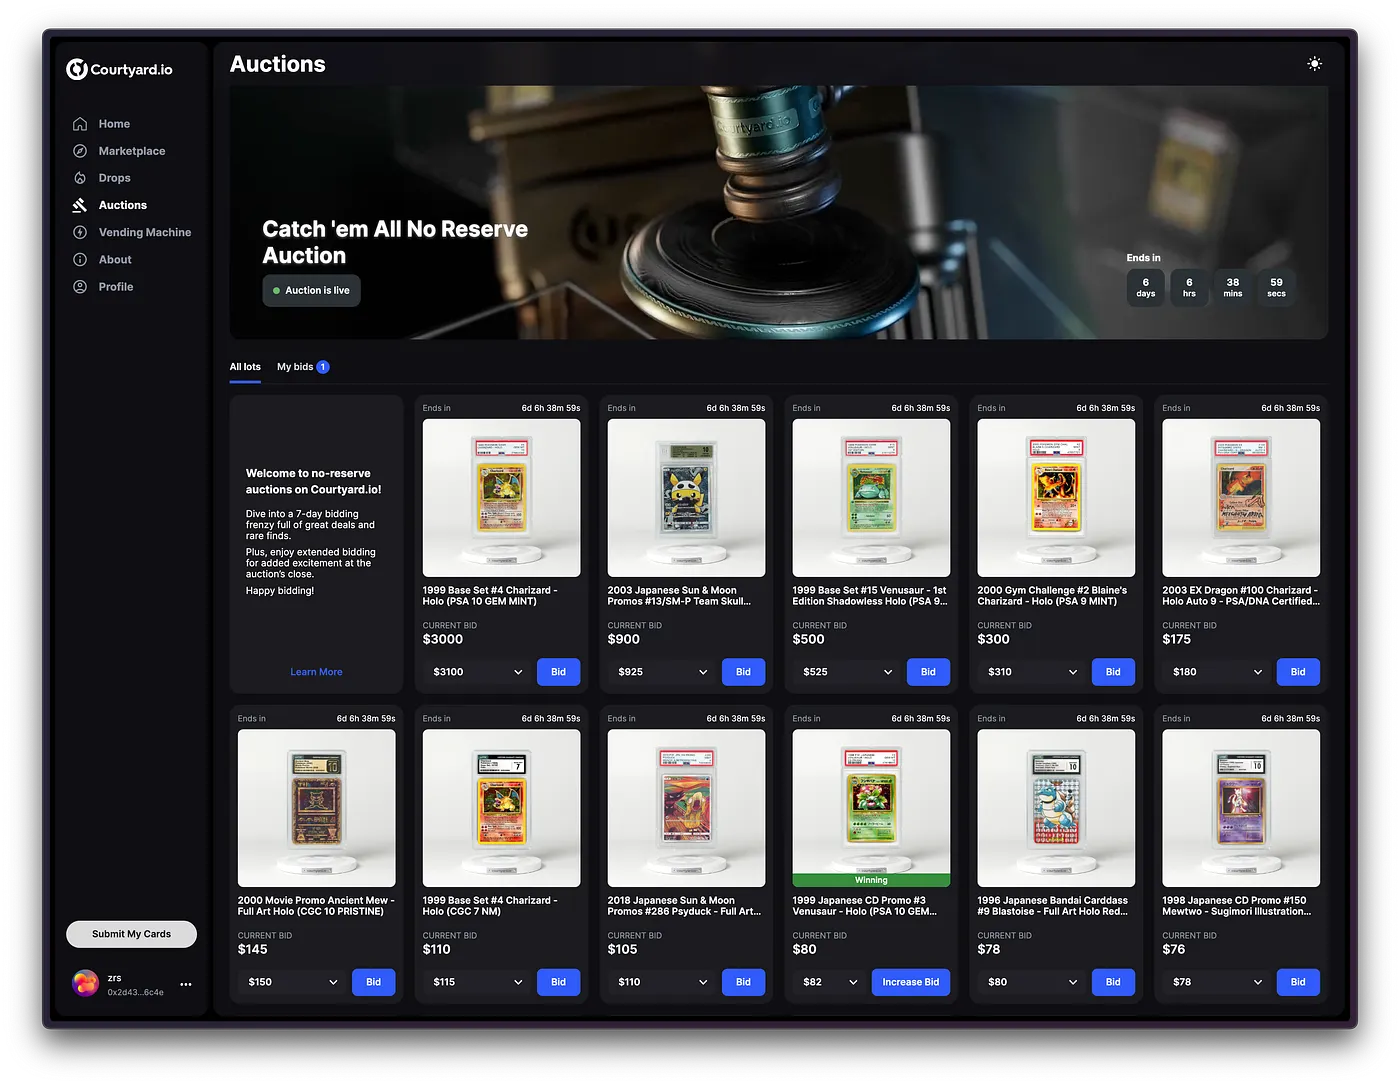Click 1996 Japanese Bandai Carddass title
Image resolution: width=1400 pixels, height=1085 pixels.
(1053, 906)
